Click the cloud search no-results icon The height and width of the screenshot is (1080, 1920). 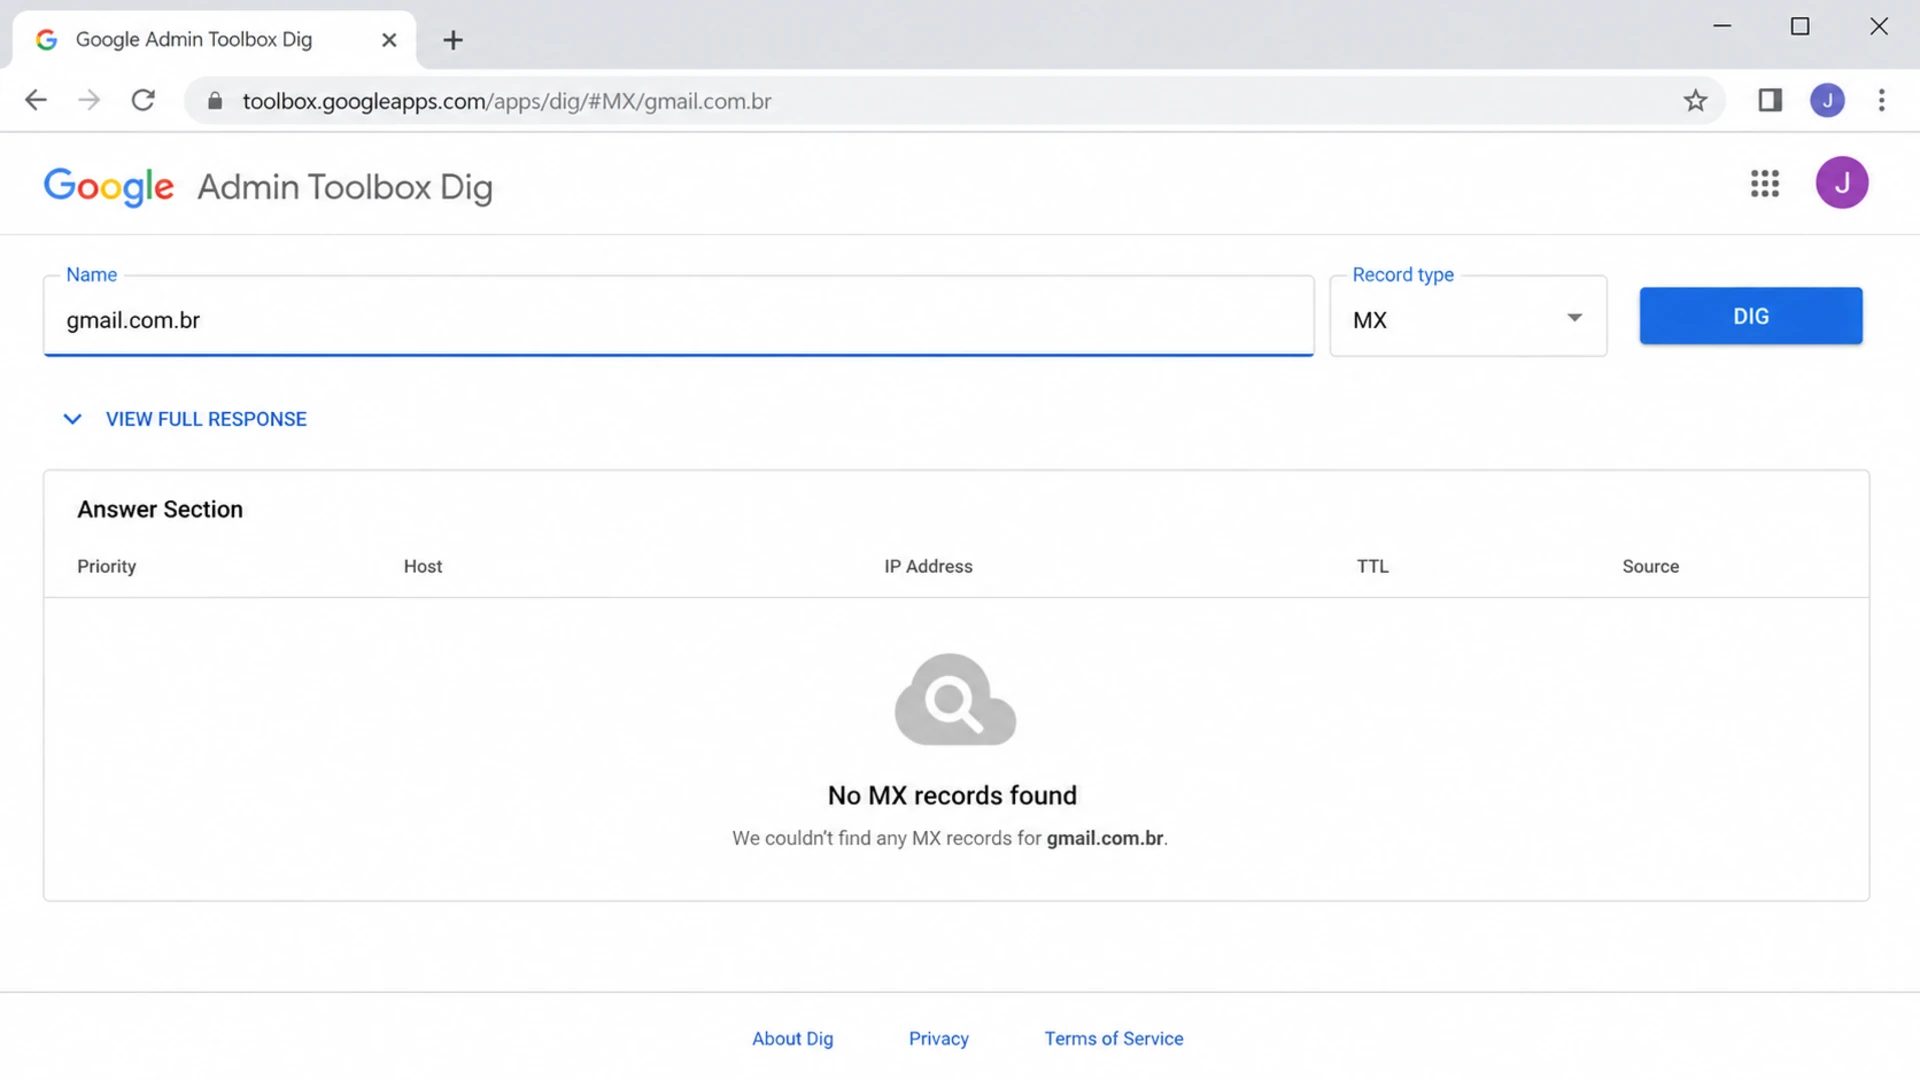click(955, 700)
